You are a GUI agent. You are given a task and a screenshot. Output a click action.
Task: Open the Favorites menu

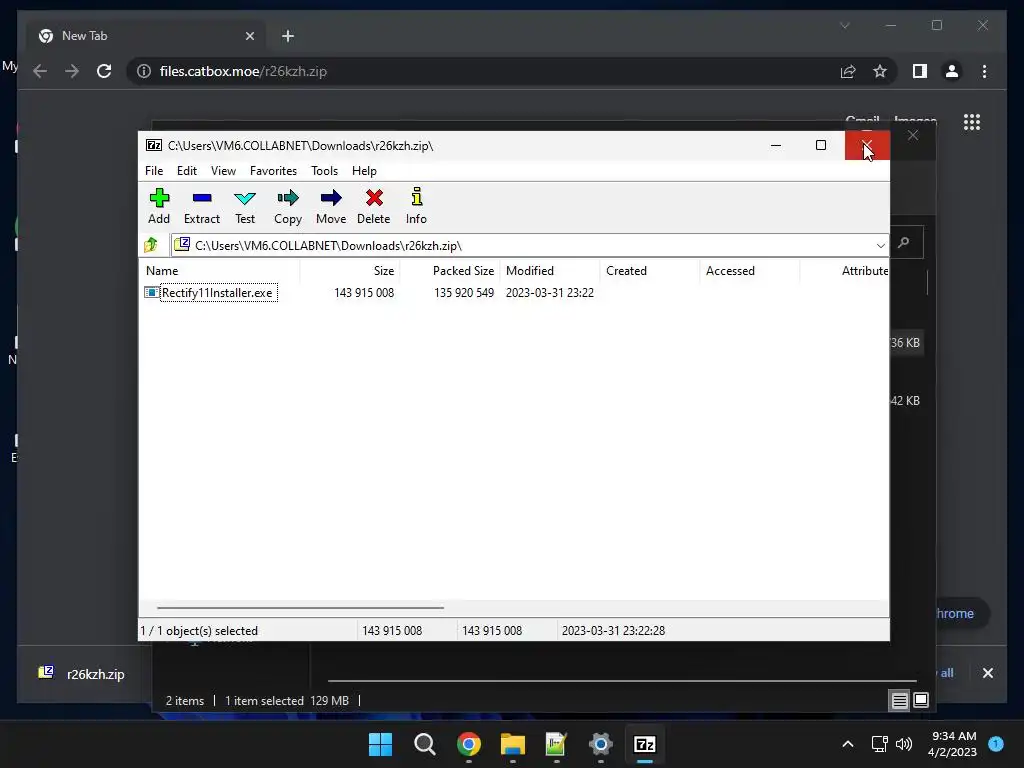[273, 170]
